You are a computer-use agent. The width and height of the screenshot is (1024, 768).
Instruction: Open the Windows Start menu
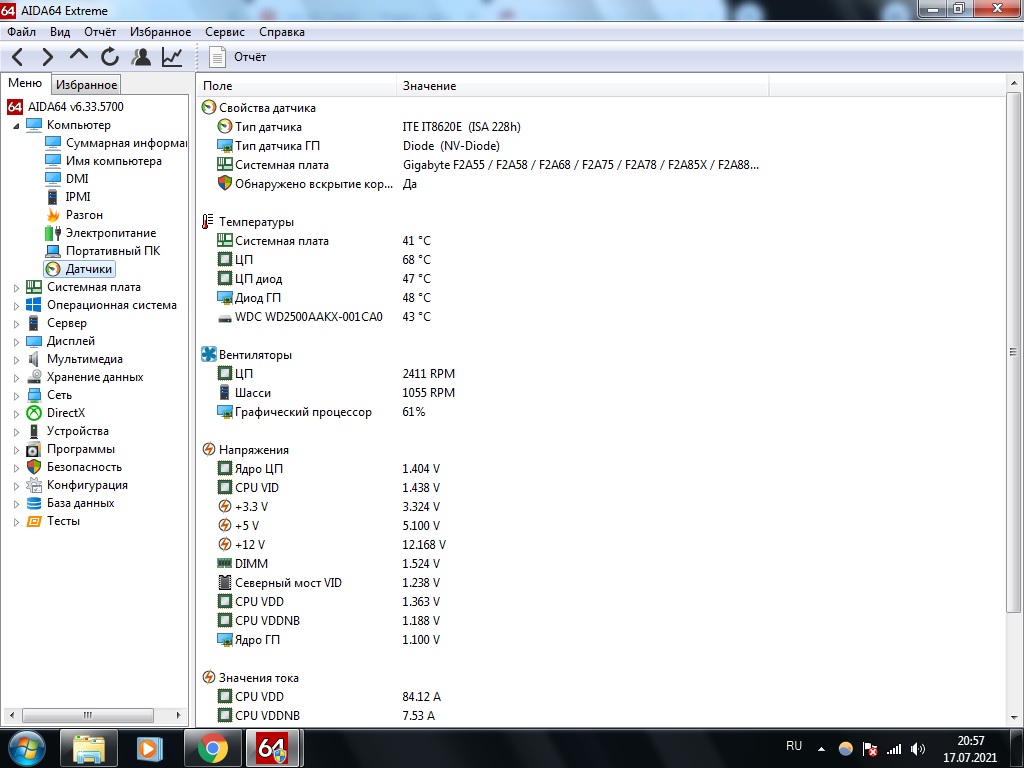point(26,749)
